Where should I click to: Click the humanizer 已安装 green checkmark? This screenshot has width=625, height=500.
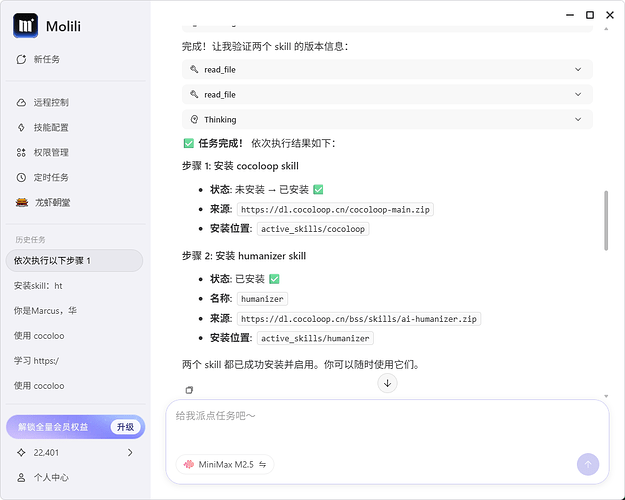(x=274, y=279)
